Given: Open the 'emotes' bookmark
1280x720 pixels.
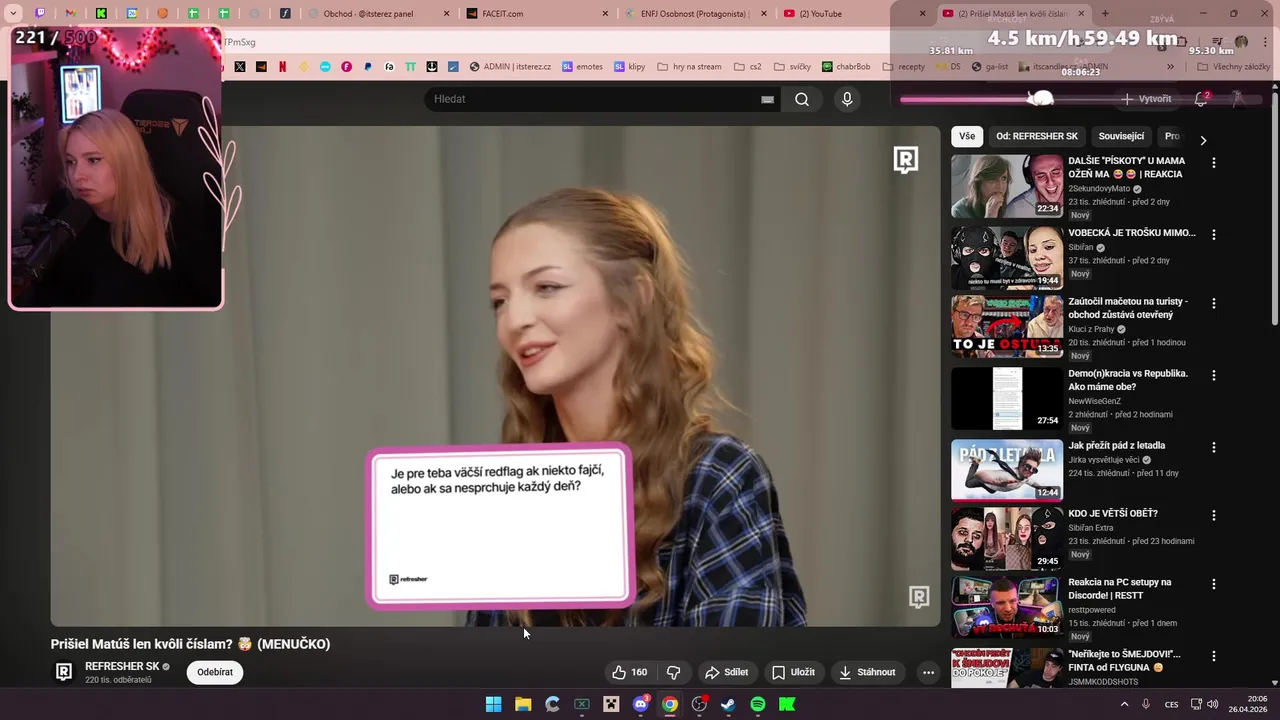Looking at the screenshot, I should pos(582,67).
